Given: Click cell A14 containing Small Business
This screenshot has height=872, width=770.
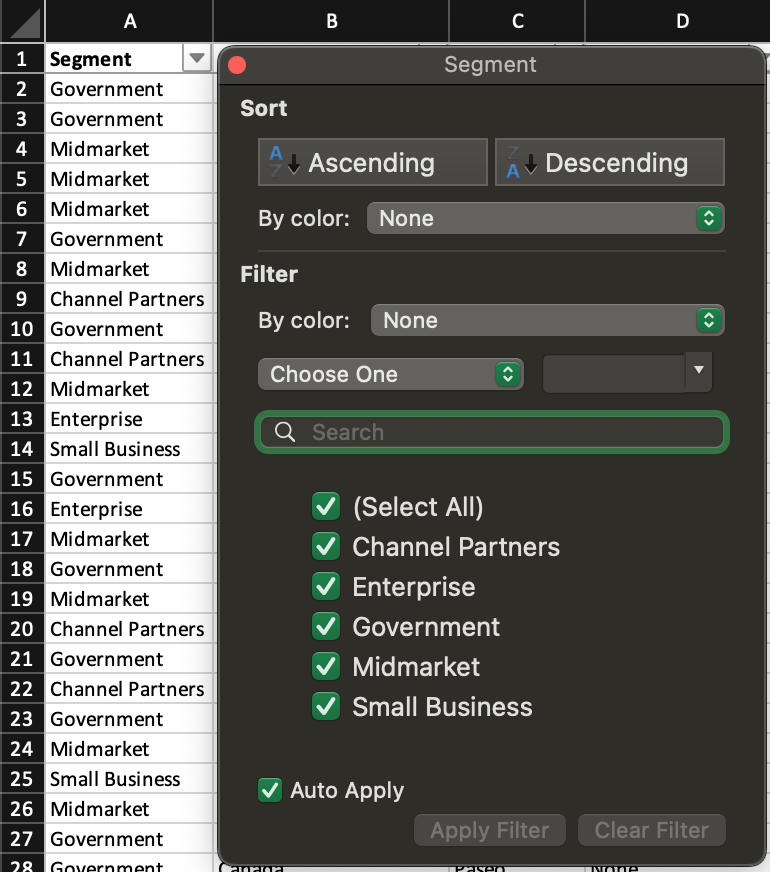Looking at the screenshot, I should click(x=129, y=449).
